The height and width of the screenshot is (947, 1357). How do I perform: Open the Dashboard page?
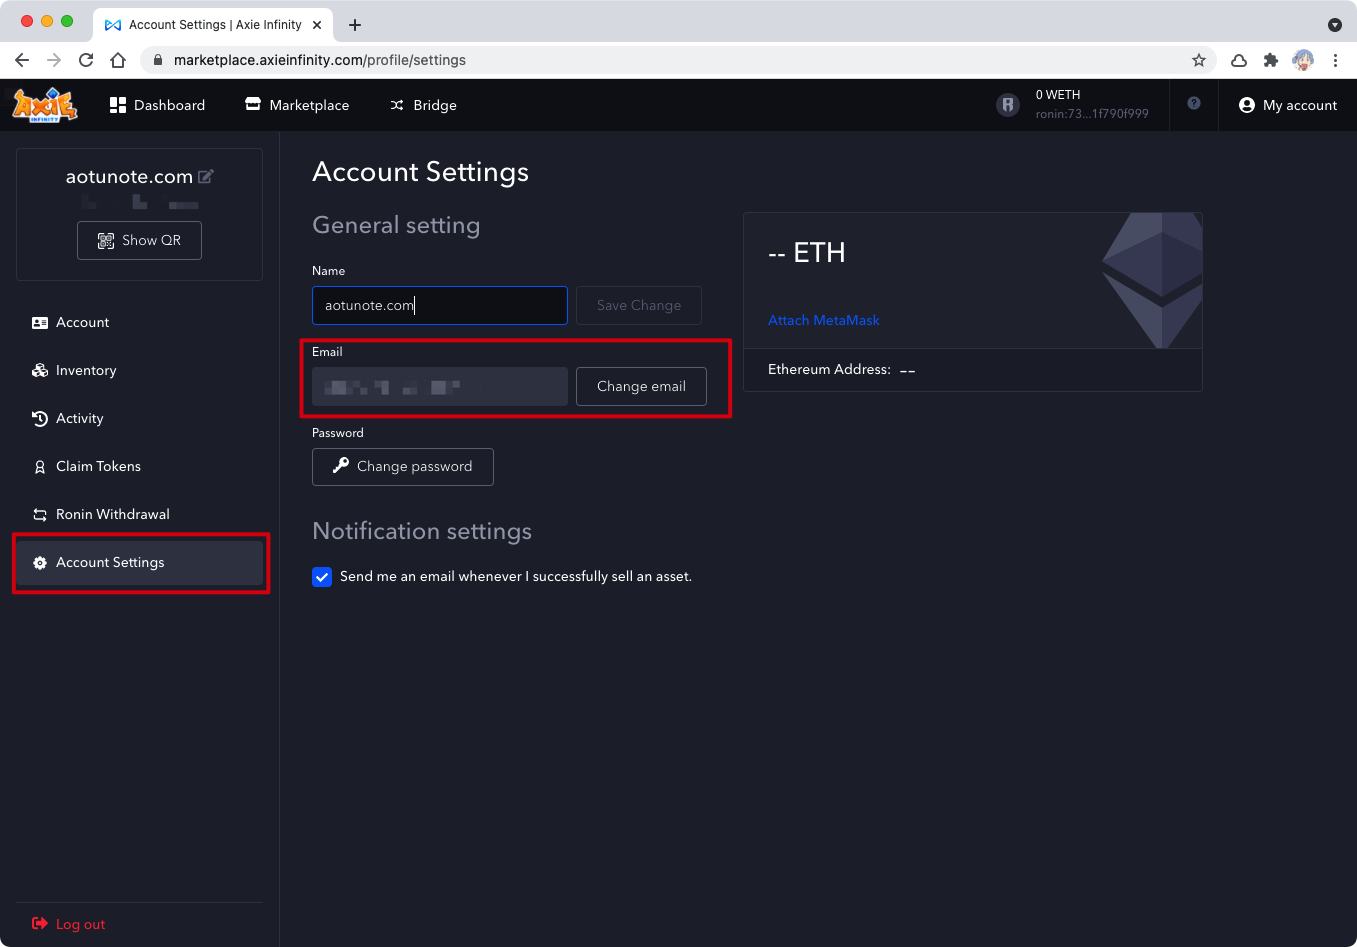(x=157, y=105)
